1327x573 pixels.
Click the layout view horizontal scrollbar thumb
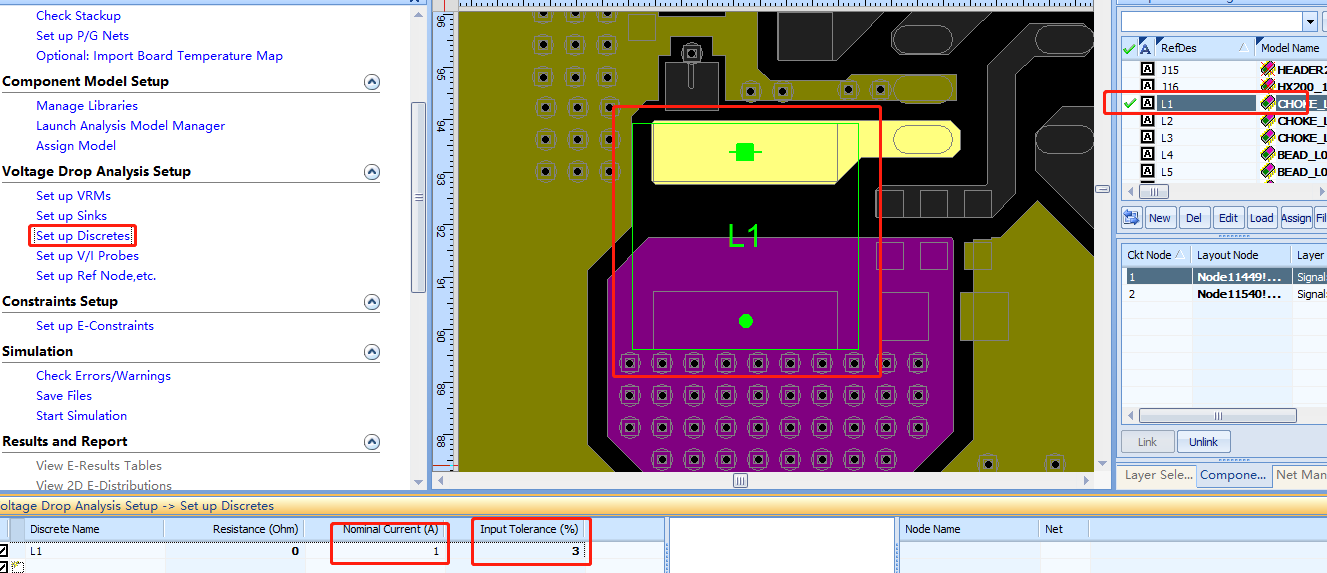(740, 481)
